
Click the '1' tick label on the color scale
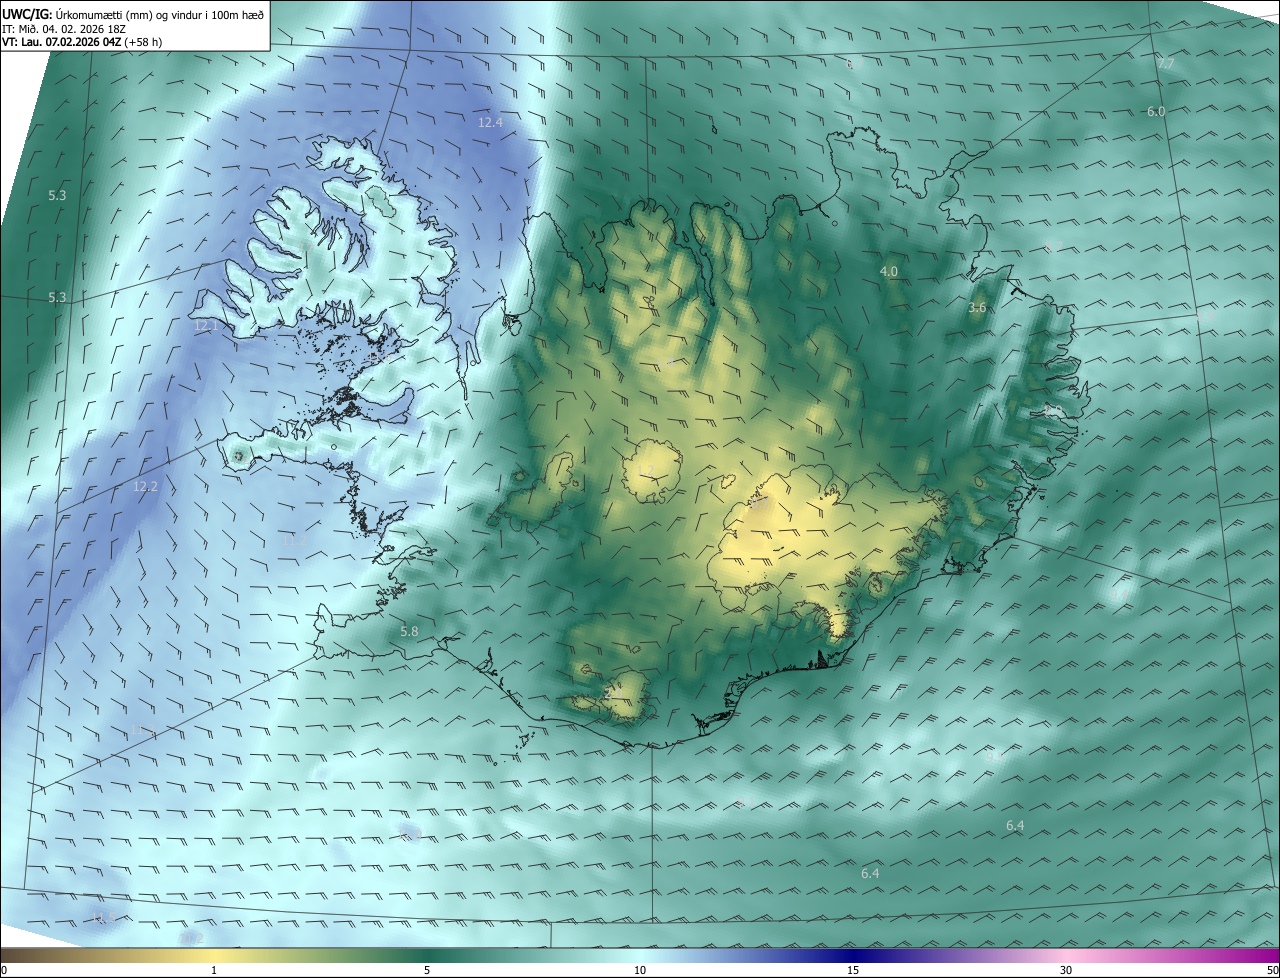214,970
